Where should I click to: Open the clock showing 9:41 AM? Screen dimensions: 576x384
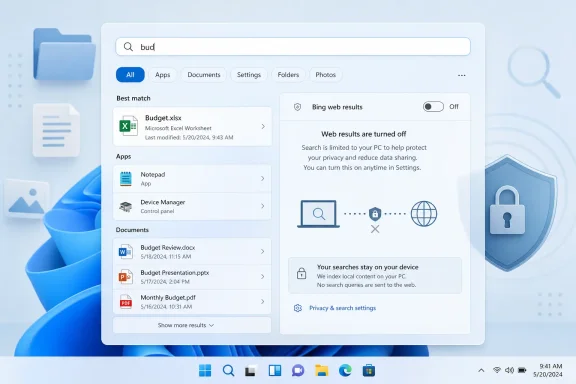(x=548, y=370)
